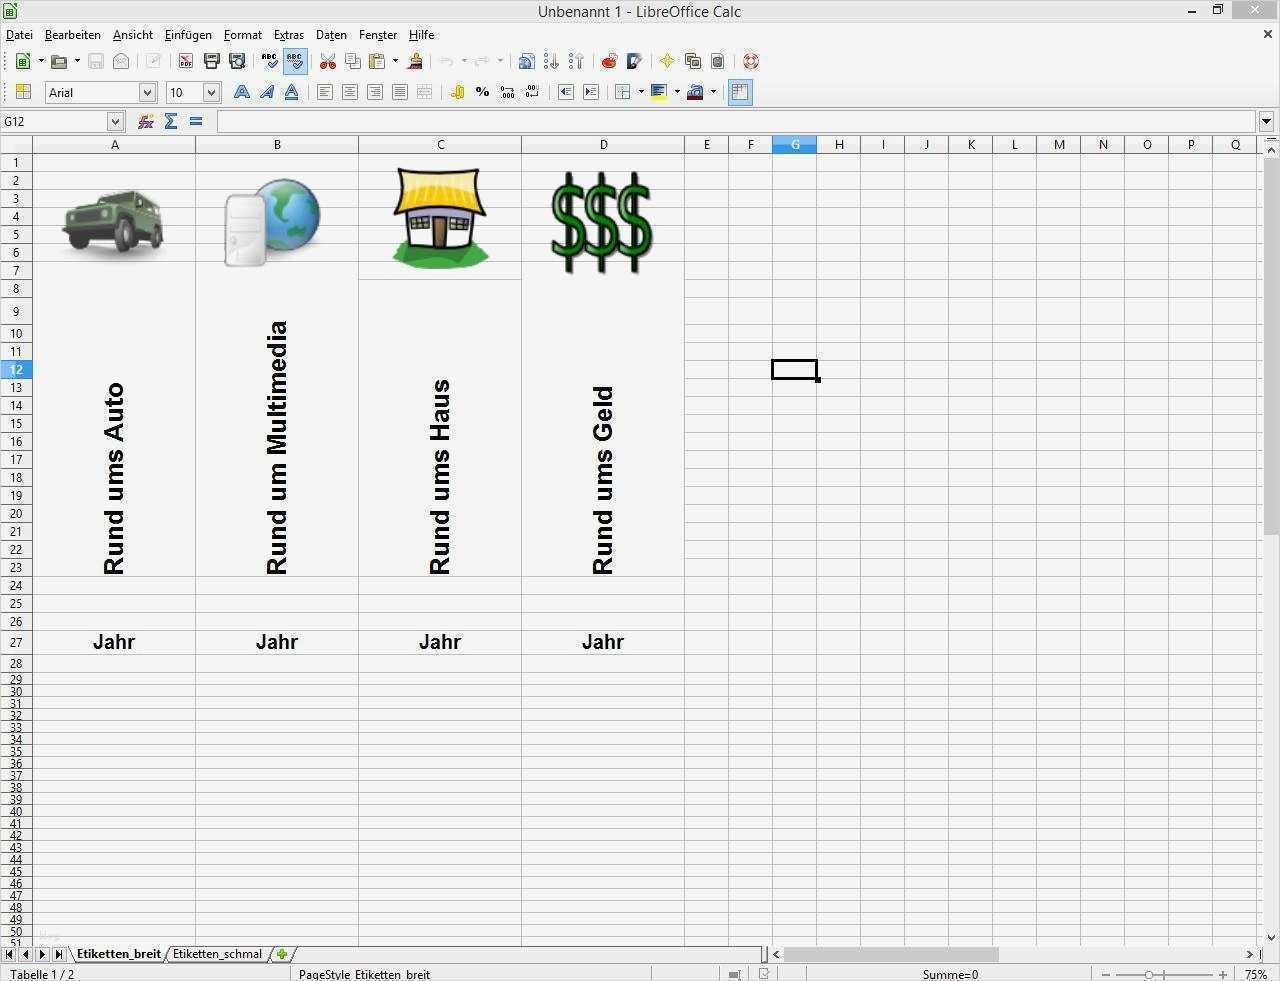Sort the selection ascending
This screenshot has height=981, width=1280.
coord(551,61)
